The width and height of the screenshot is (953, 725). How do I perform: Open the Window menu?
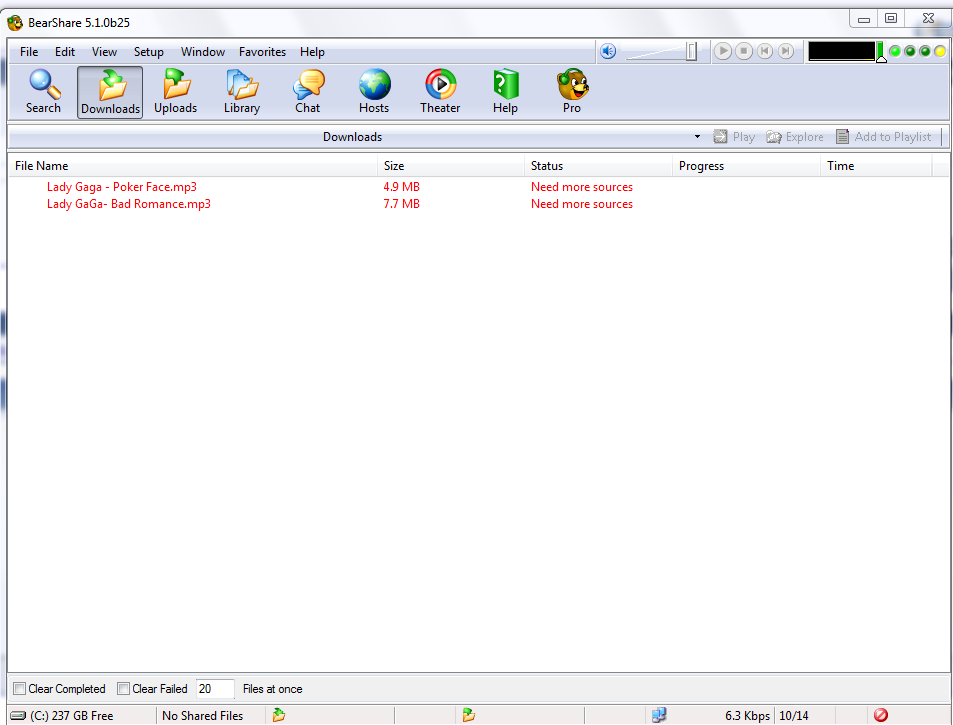point(203,52)
